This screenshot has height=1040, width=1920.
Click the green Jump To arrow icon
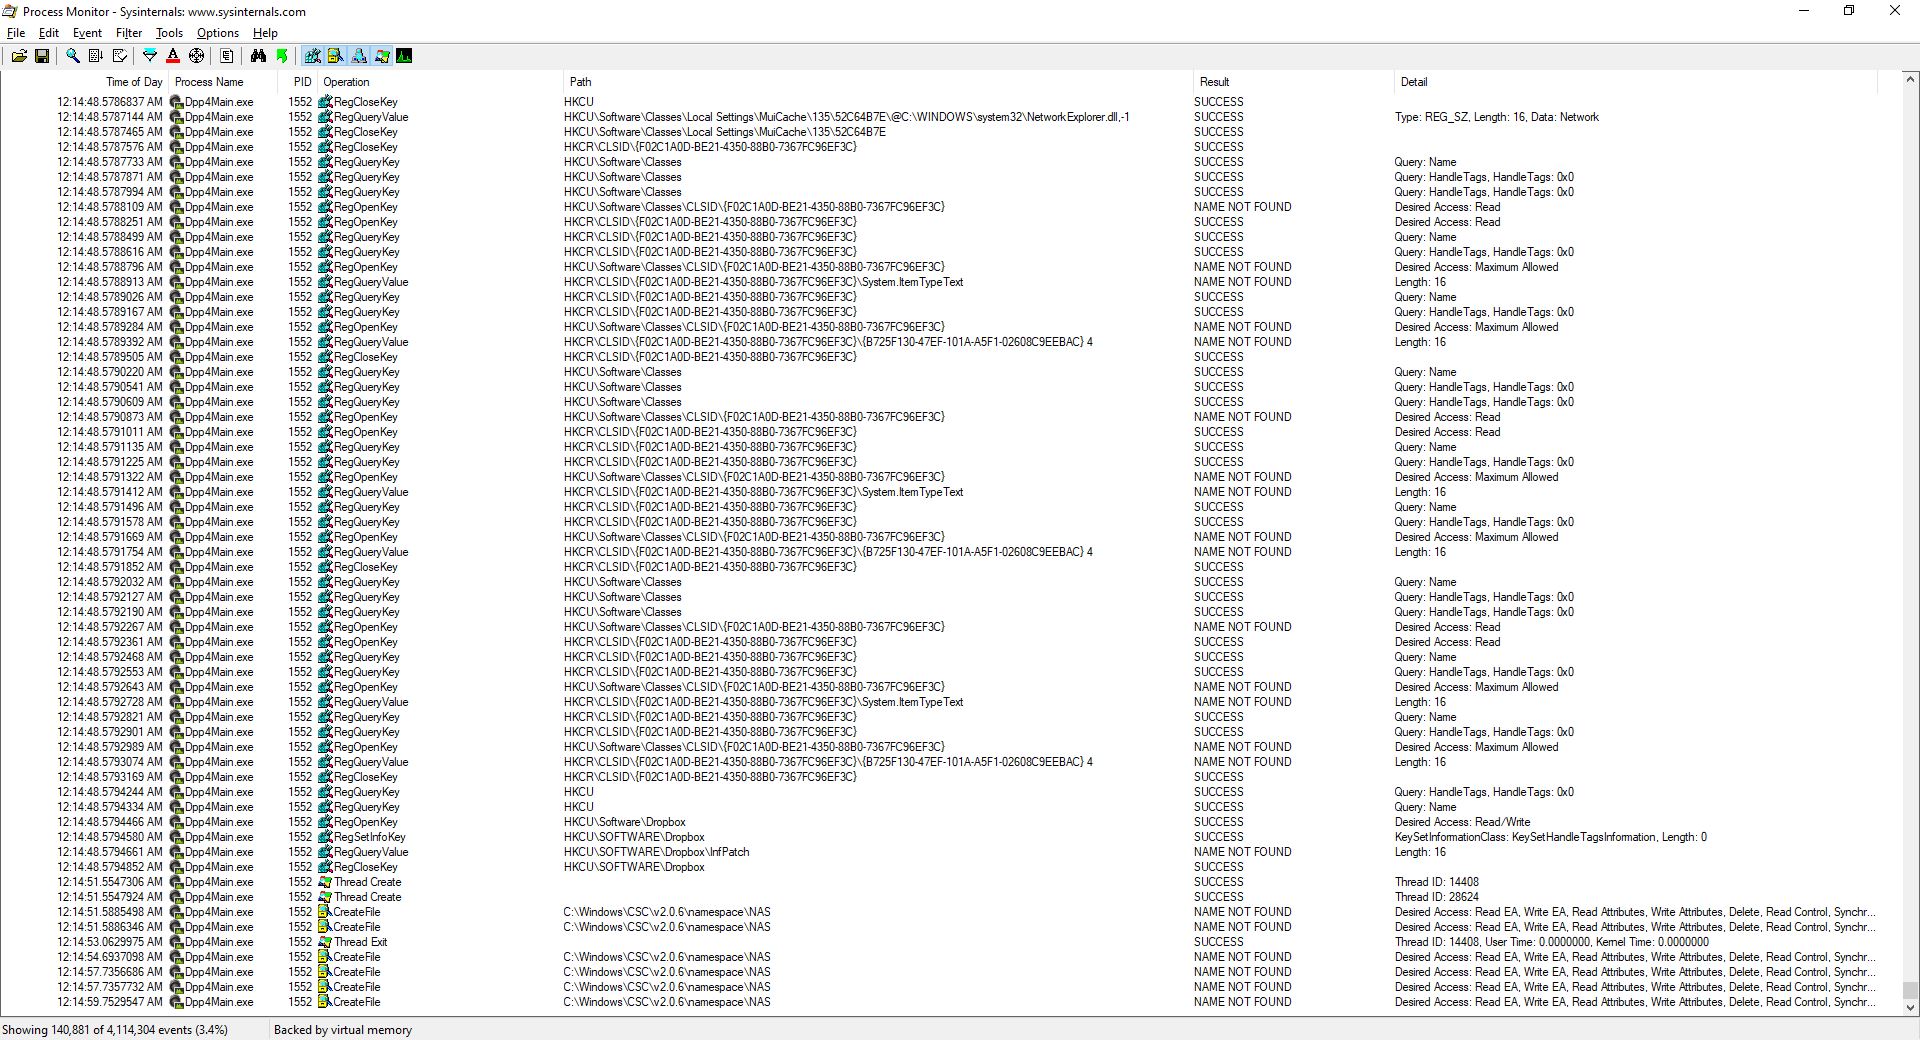coord(282,56)
